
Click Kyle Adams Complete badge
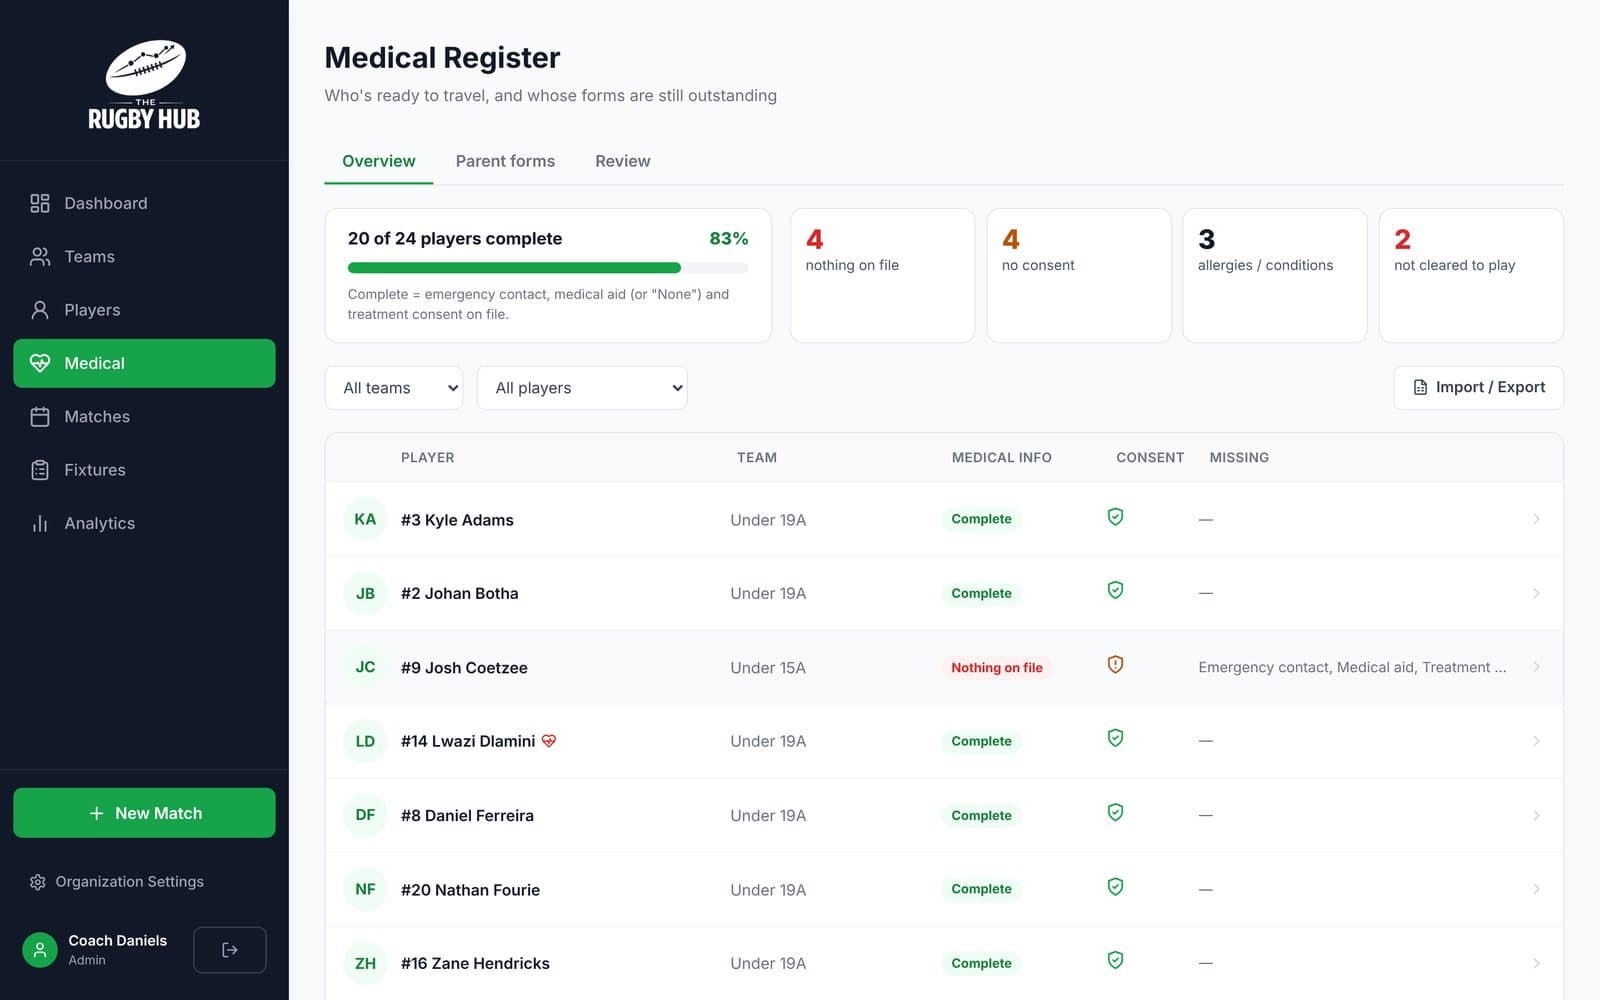981,519
